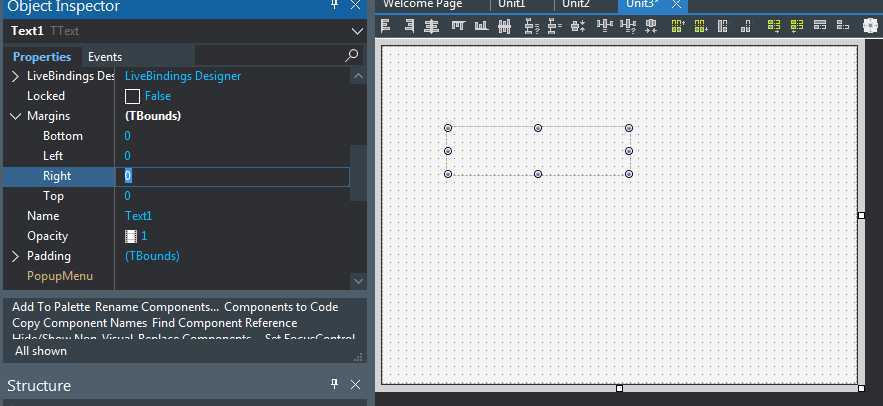Click the Components to Code link

click(281, 307)
